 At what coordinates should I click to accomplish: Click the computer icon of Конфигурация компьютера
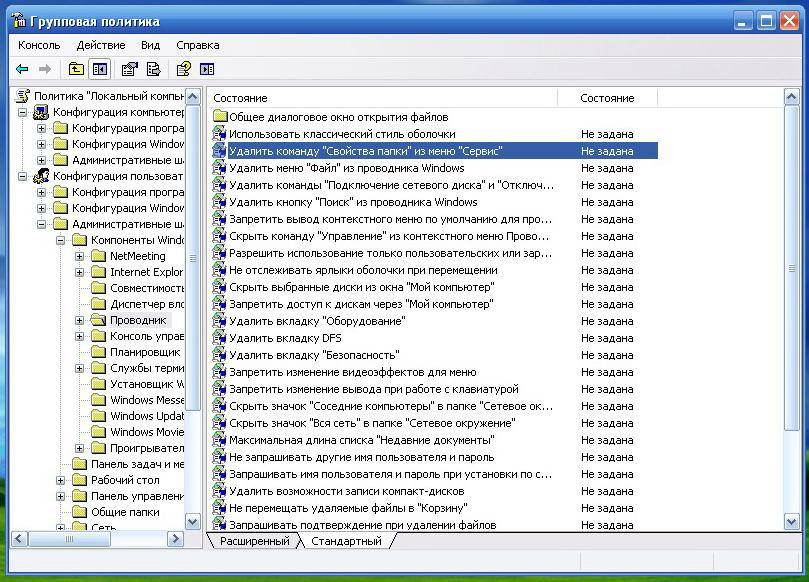tap(41, 112)
